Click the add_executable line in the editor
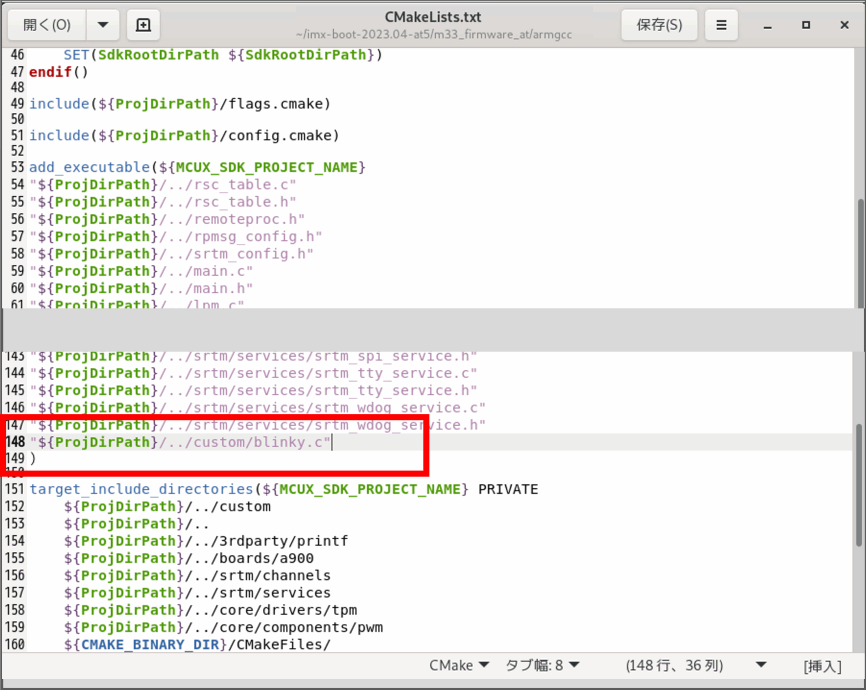Image resolution: width=866 pixels, height=690 pixels. [x=200, y=167]
